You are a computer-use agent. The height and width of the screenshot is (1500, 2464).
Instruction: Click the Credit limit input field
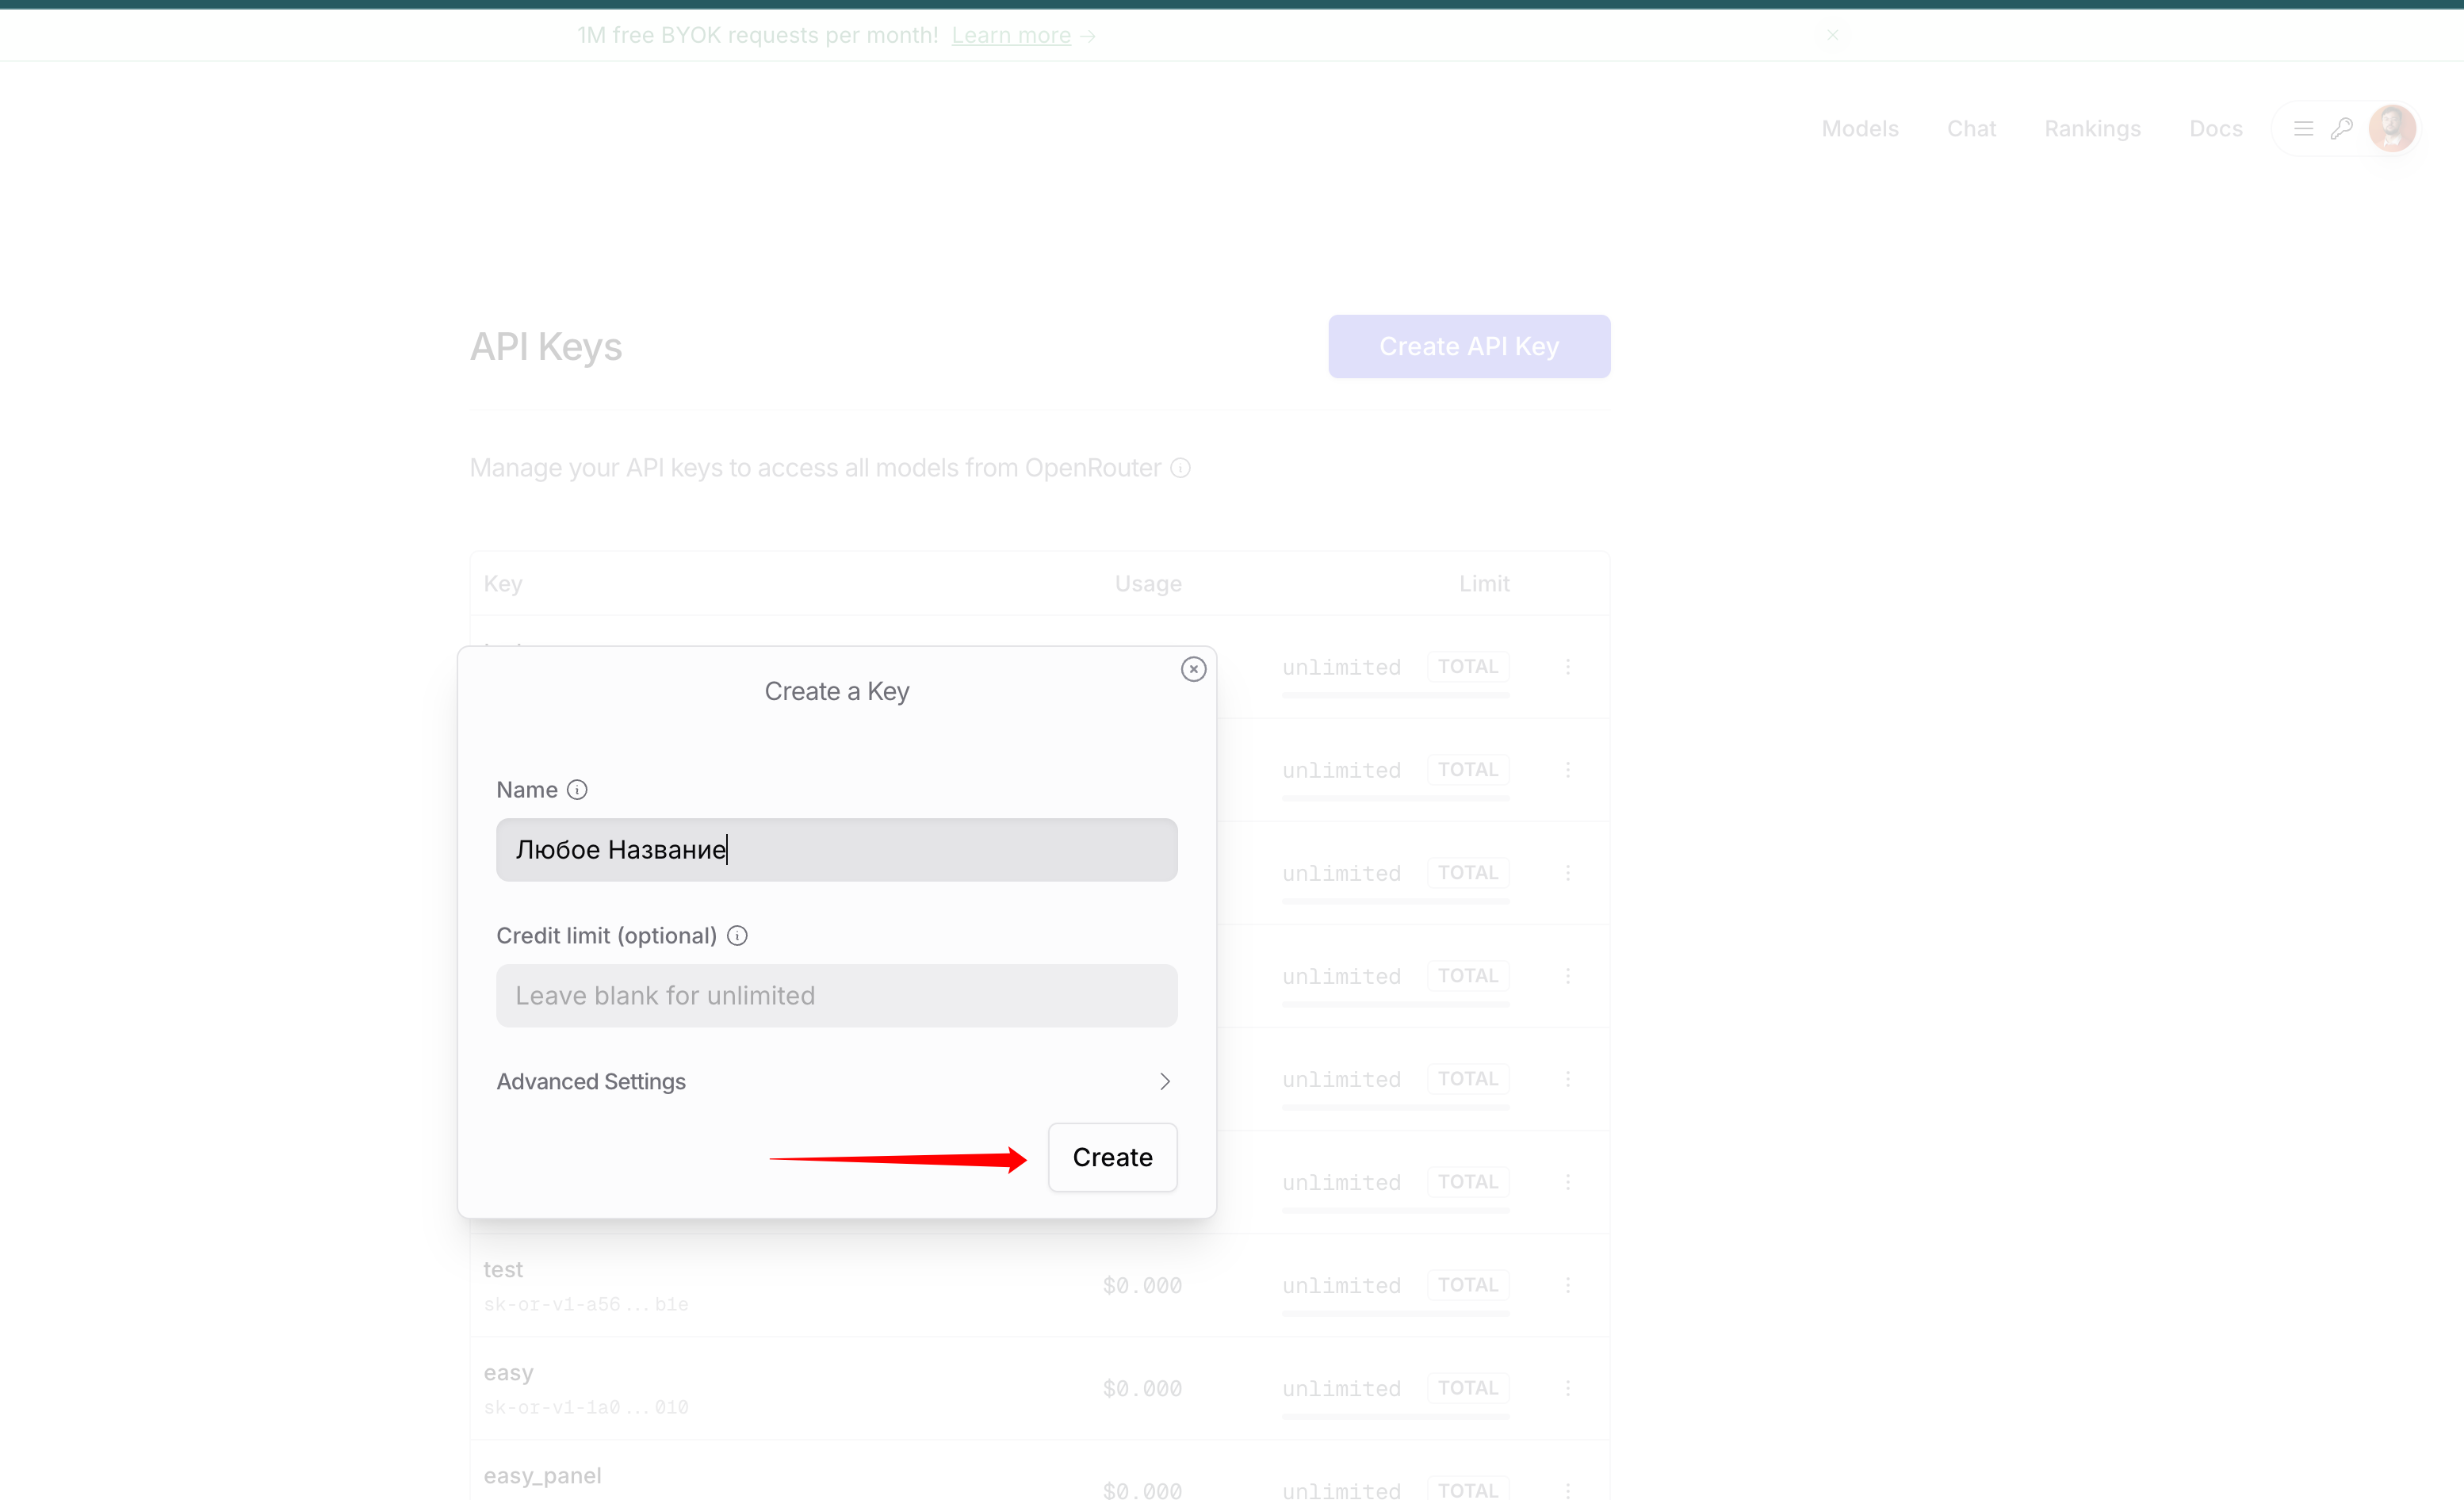836,996
